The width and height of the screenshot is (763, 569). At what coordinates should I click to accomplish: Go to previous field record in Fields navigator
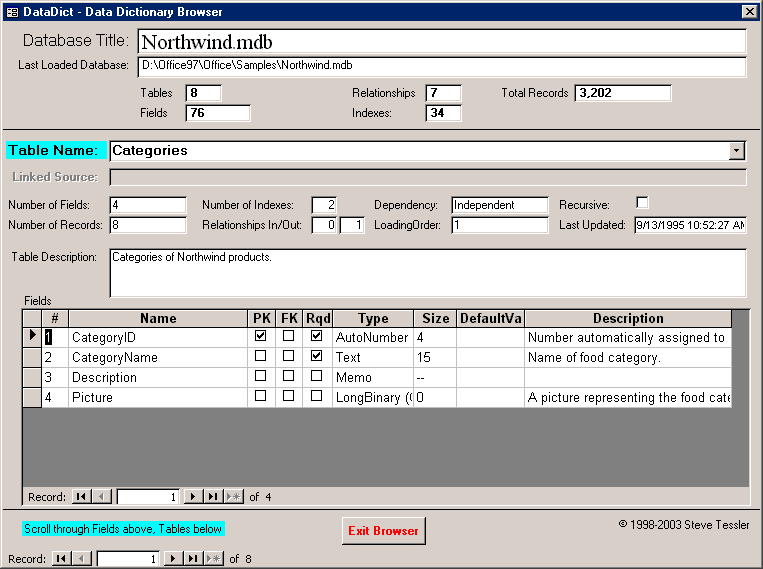102,496
